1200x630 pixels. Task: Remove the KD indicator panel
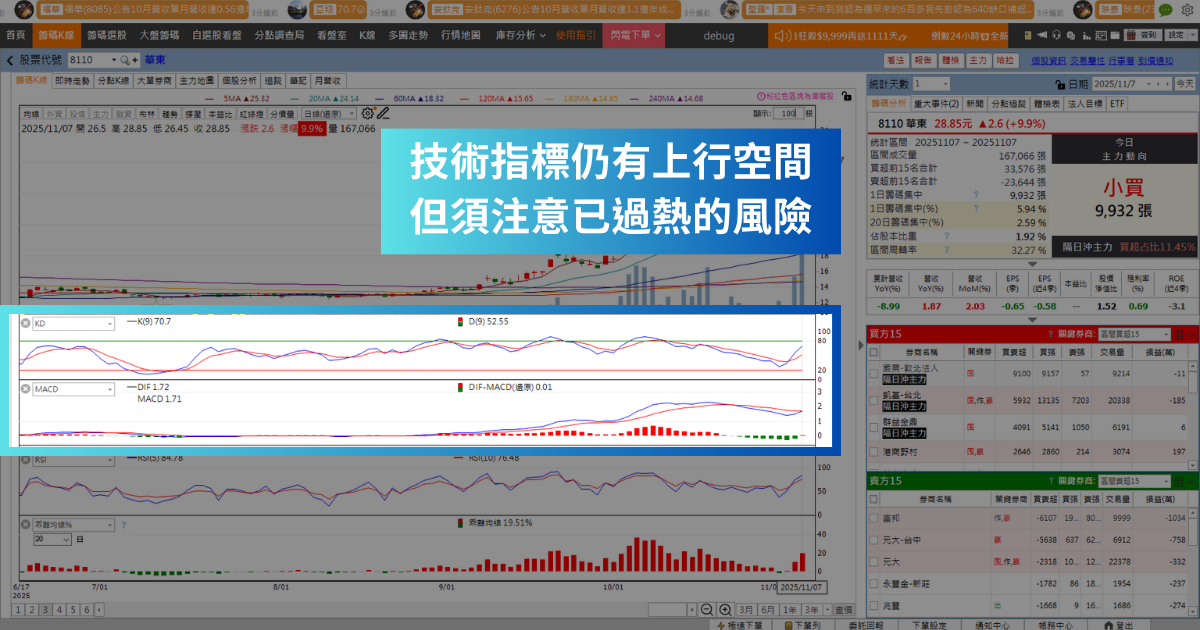(26, 324)
